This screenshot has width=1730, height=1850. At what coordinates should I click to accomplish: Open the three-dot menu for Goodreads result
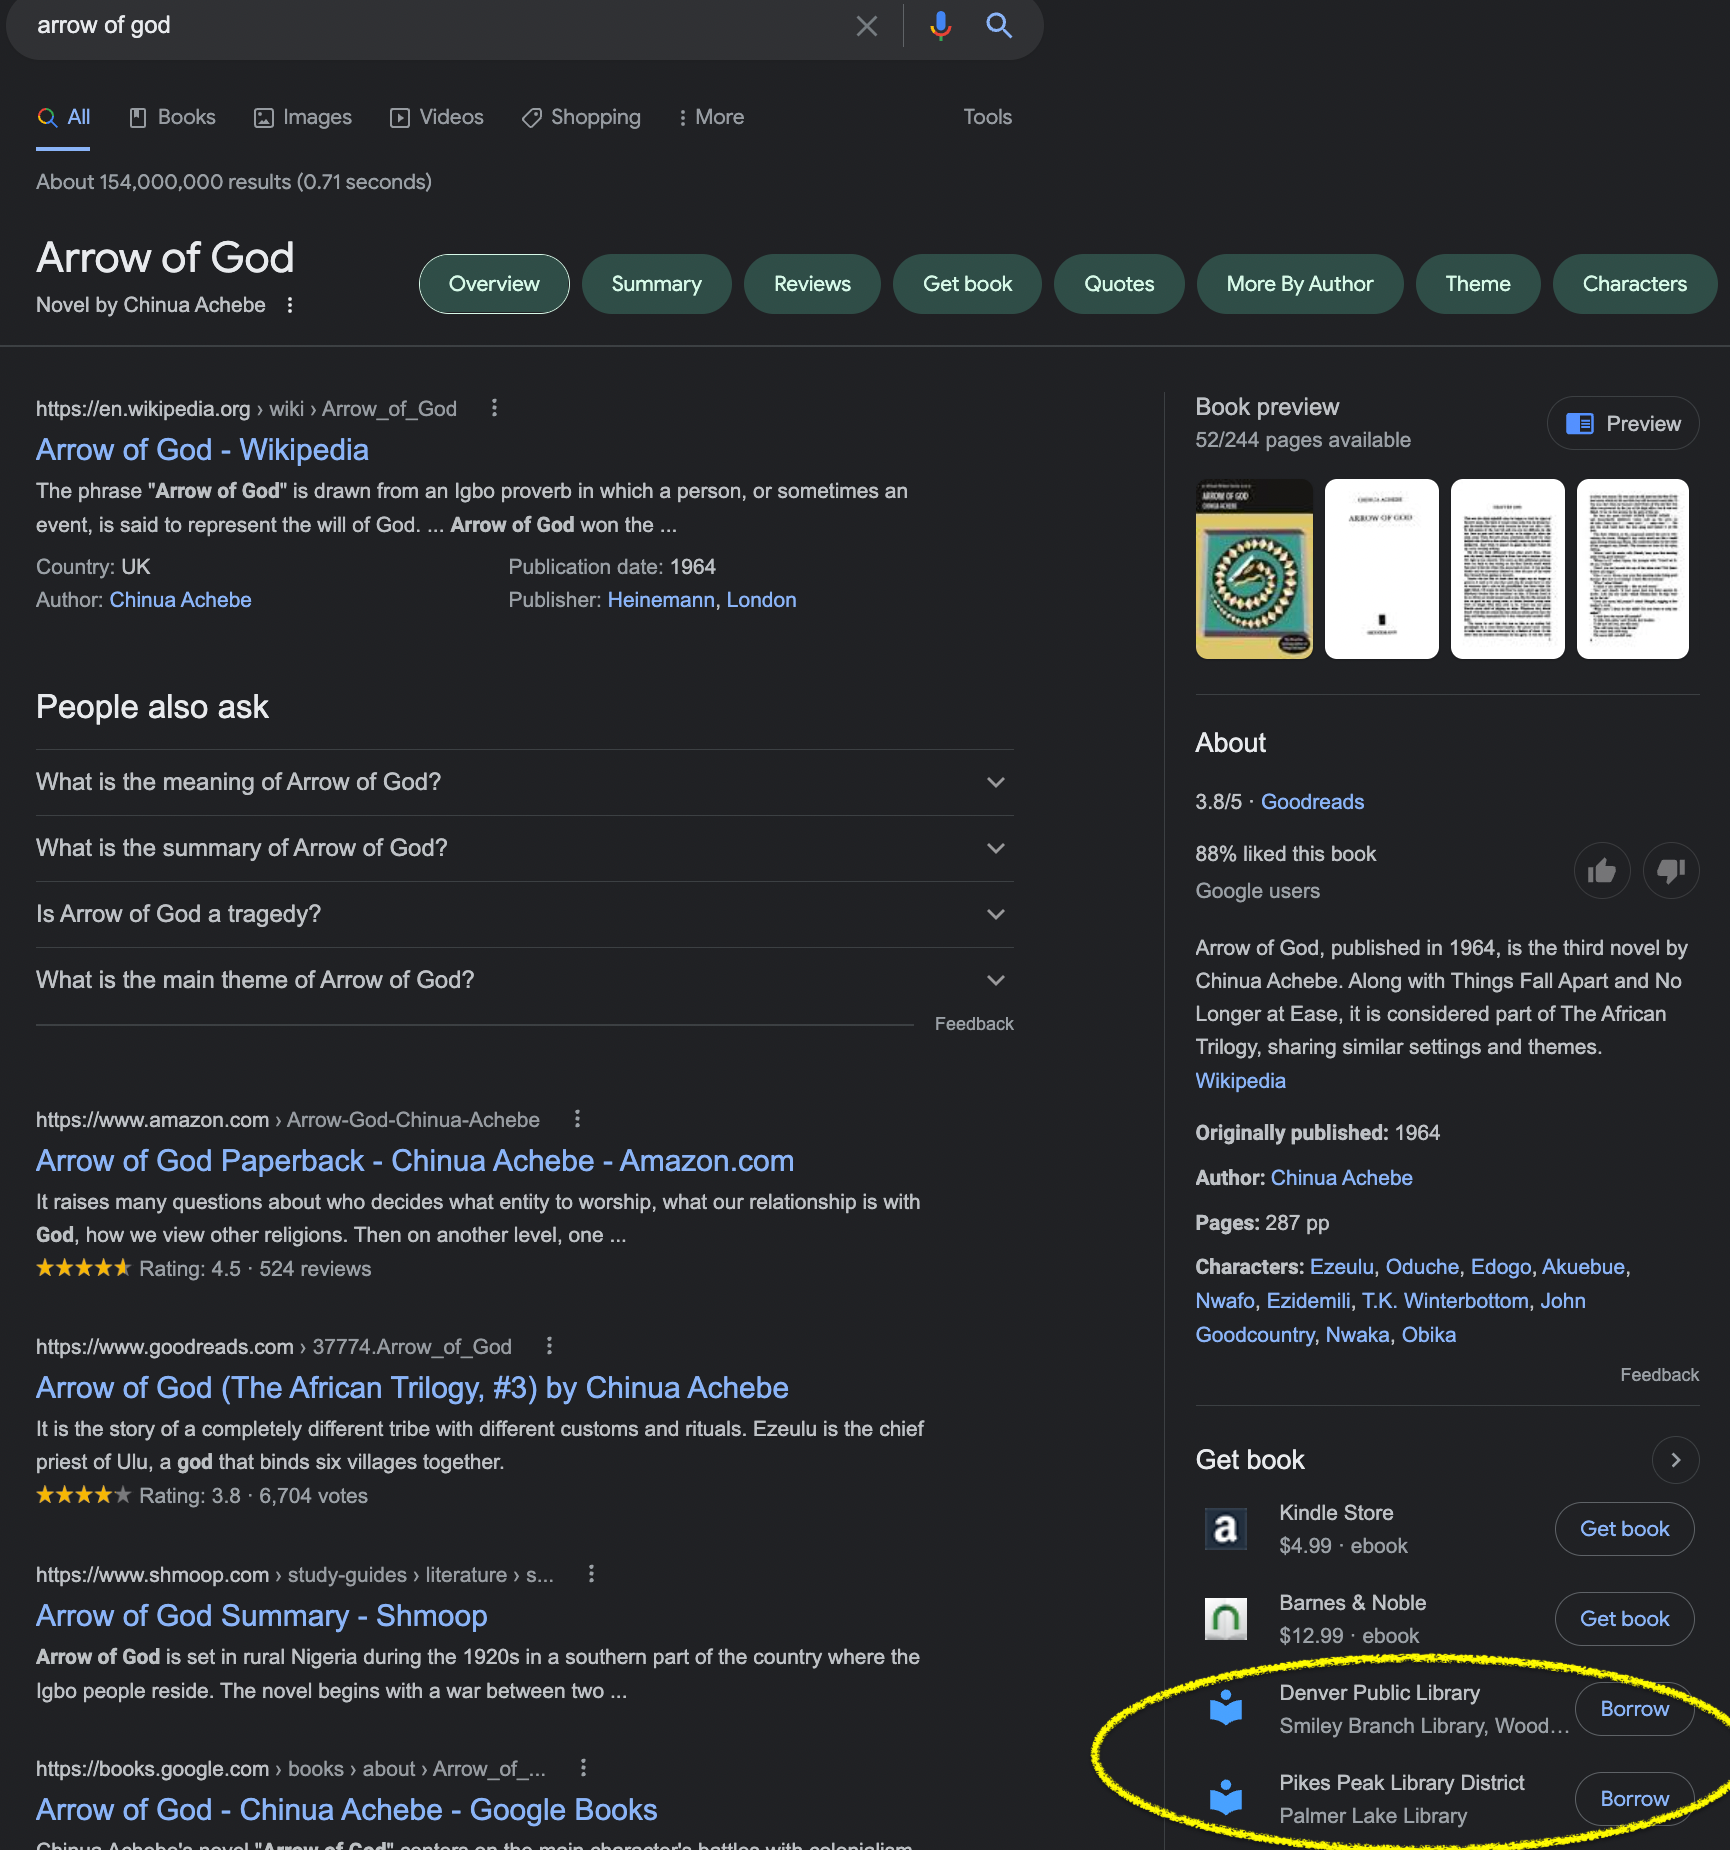coord(549,1346)
